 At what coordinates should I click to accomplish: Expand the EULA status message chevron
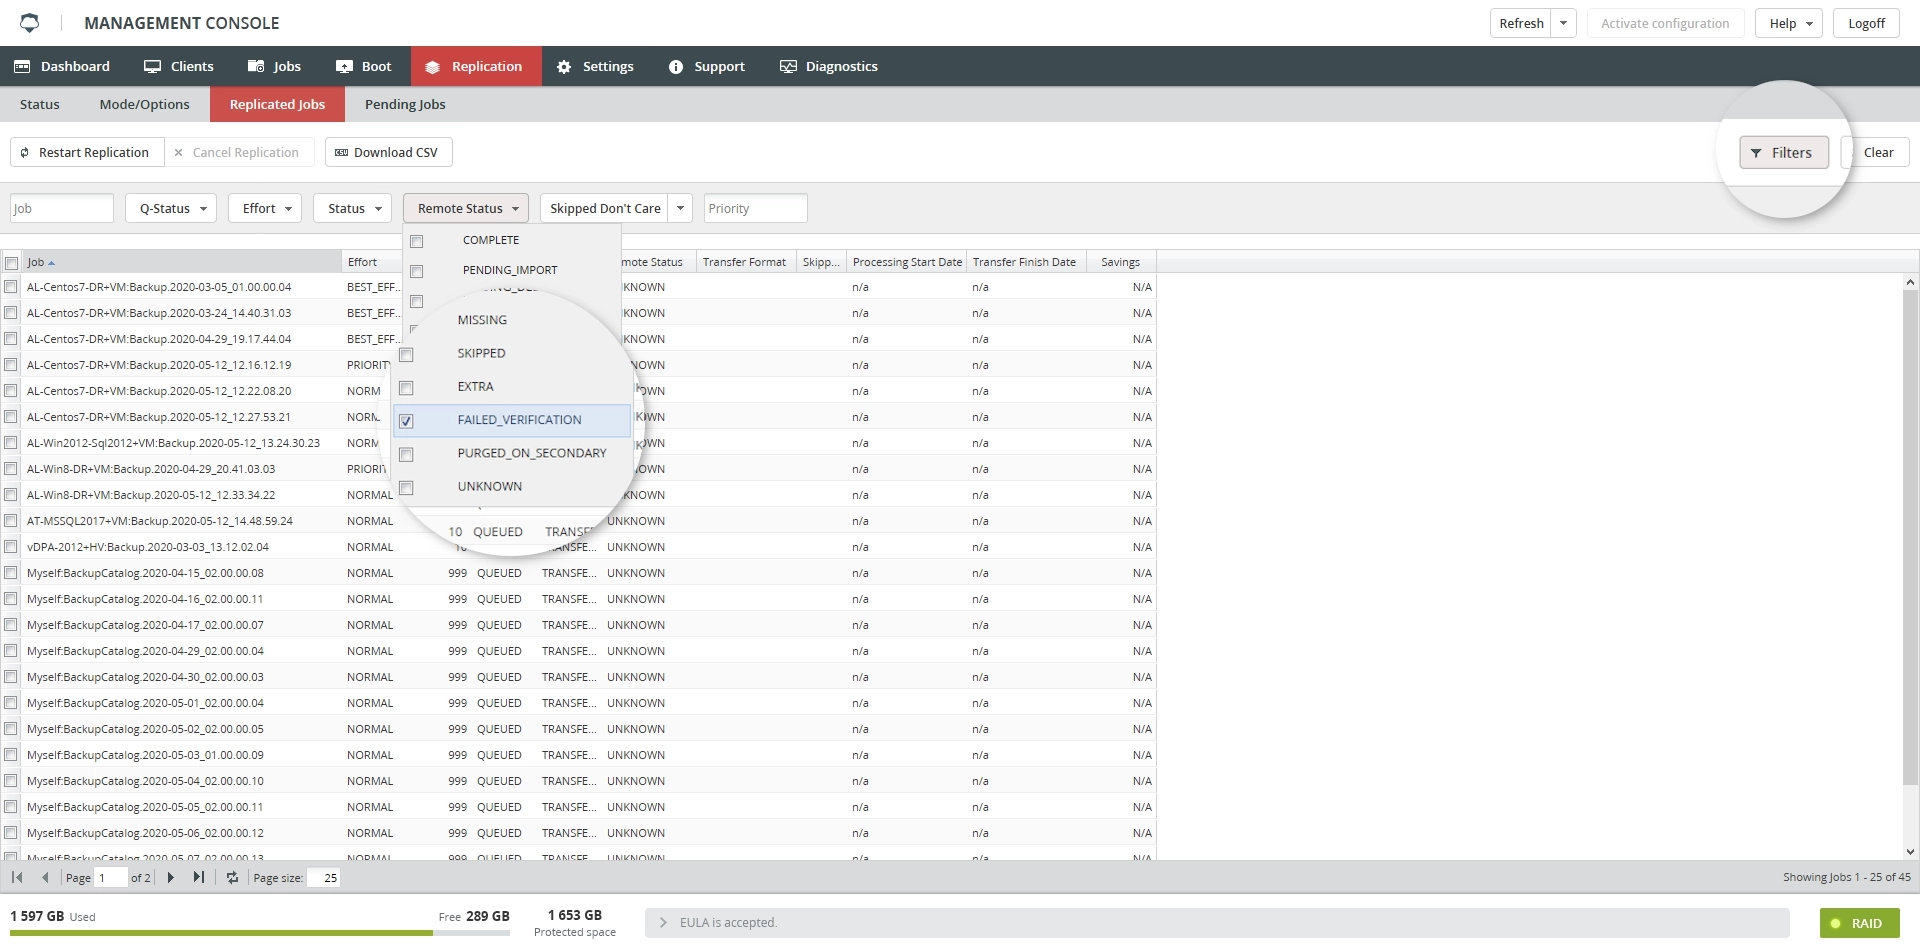tap(662, 923)
